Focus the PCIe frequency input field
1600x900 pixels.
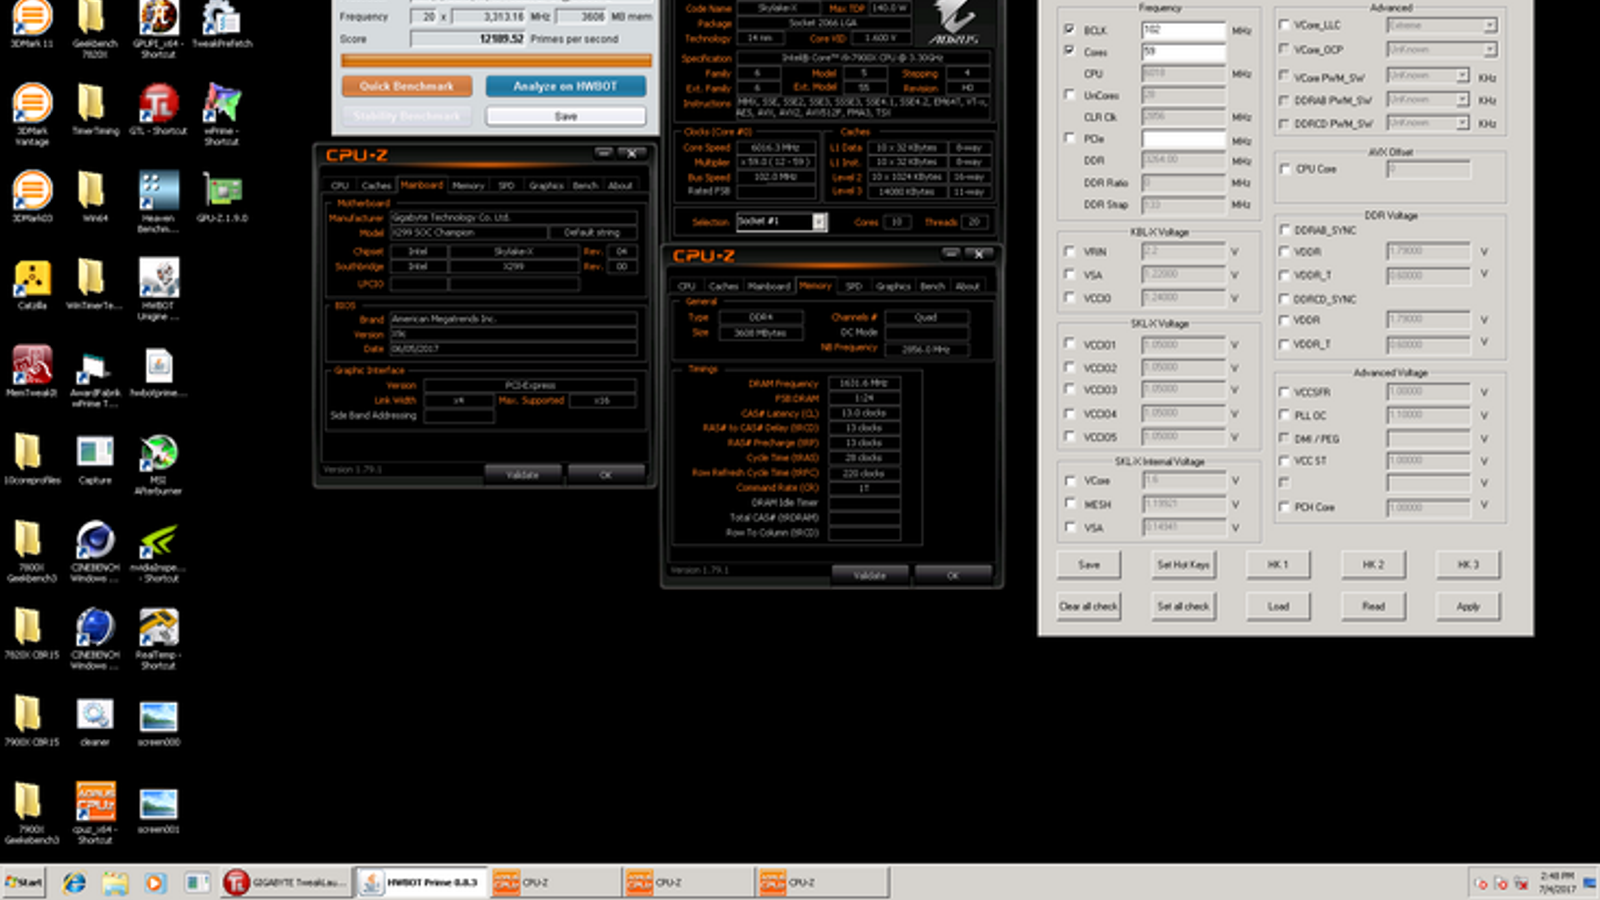coord(1183,139)
